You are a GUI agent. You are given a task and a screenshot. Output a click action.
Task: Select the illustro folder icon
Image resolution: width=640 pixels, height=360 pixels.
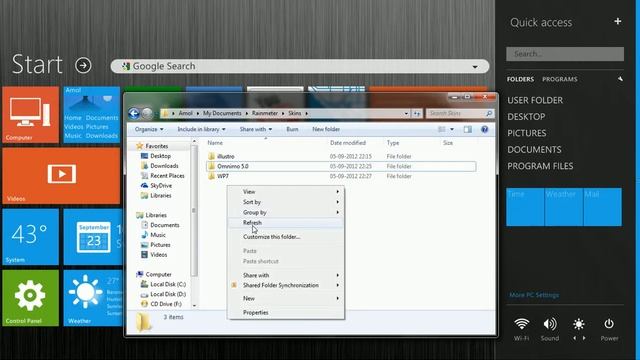[x=211, y=156]
